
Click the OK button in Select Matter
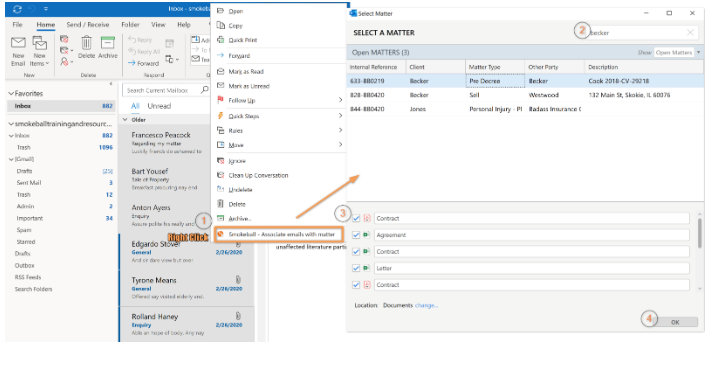[x=675, y=322]
